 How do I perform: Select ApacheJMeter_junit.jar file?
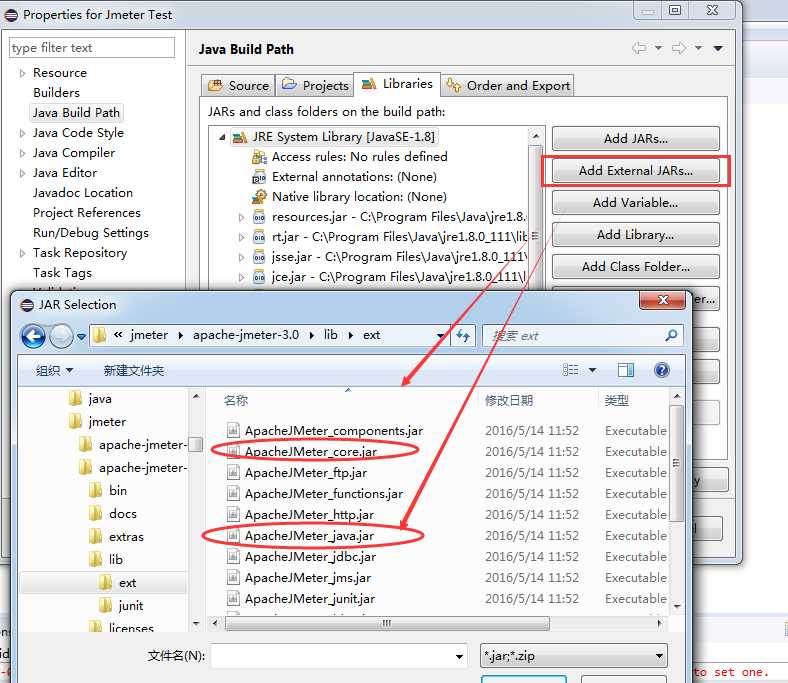[x=310, y=599]
